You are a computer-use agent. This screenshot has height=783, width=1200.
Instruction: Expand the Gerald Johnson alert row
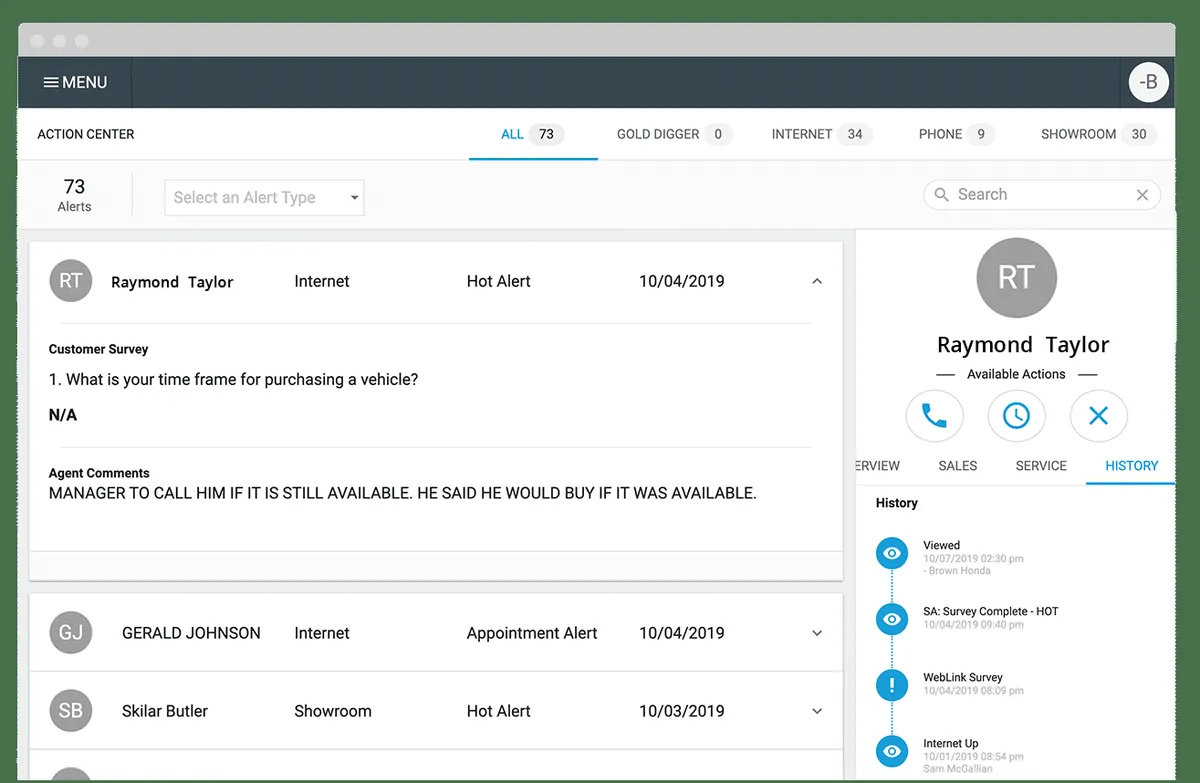click(817, 633)
